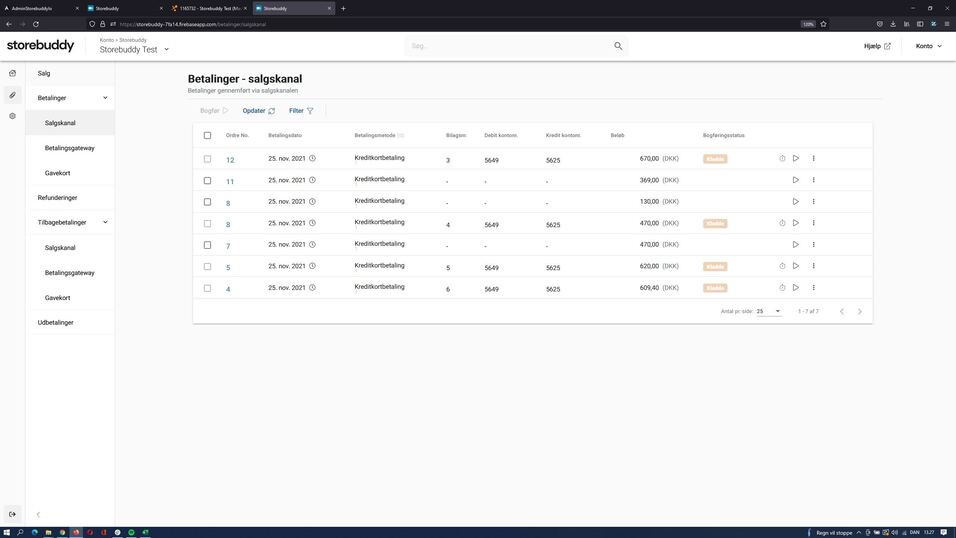Select the checkbox for order 7 row
This screenshot has width=956, height=538.
(x=208, y=245)
